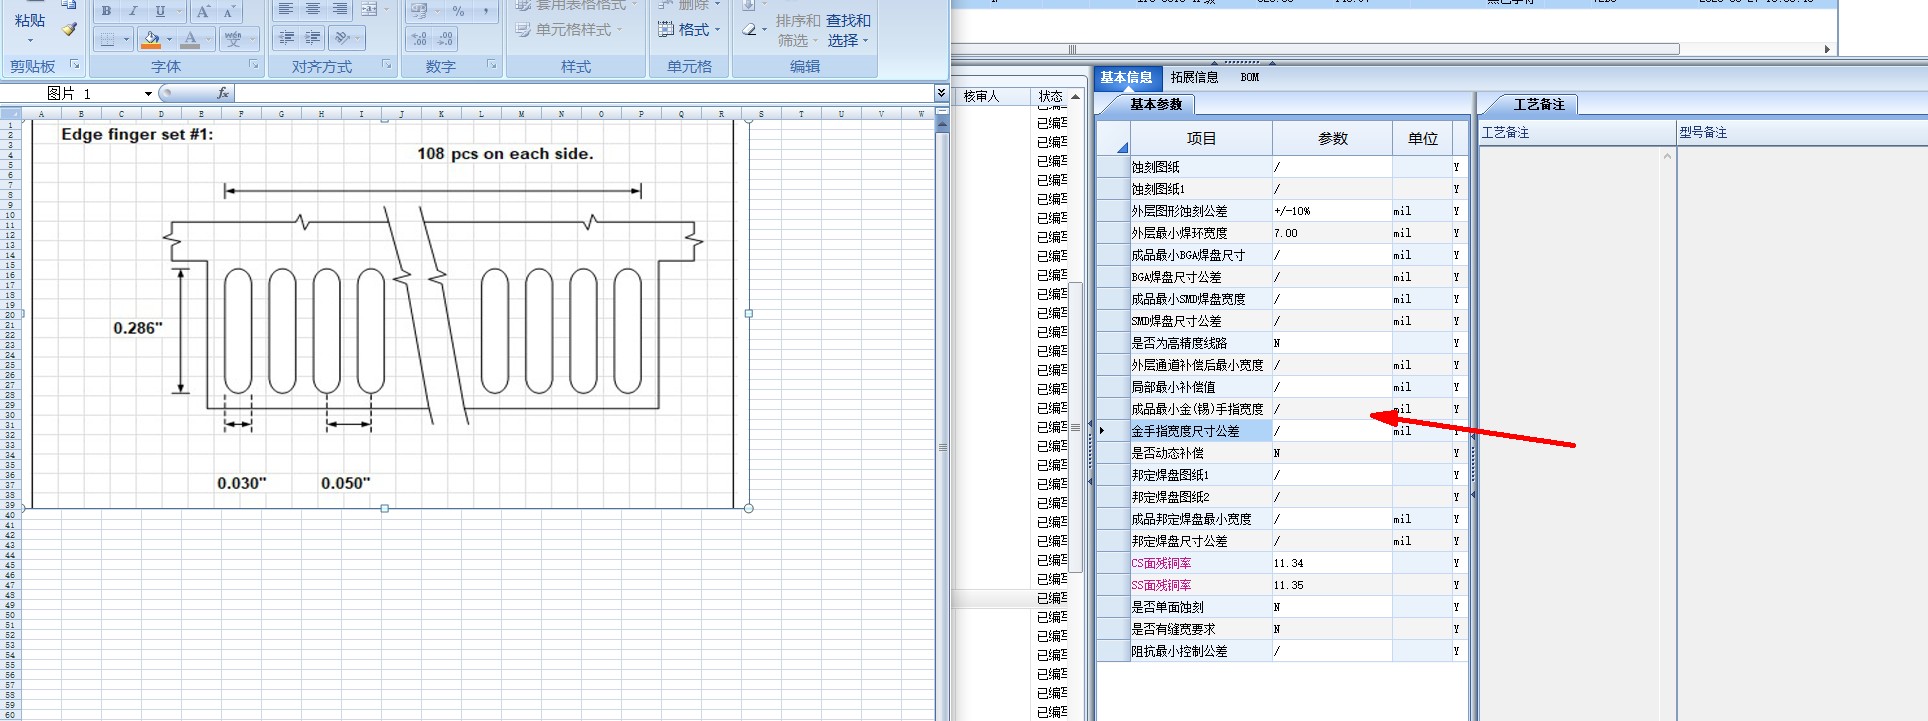This screenshot has width=1928, height=721.
Task: Apply the font color A button
Action: (190, 39)
